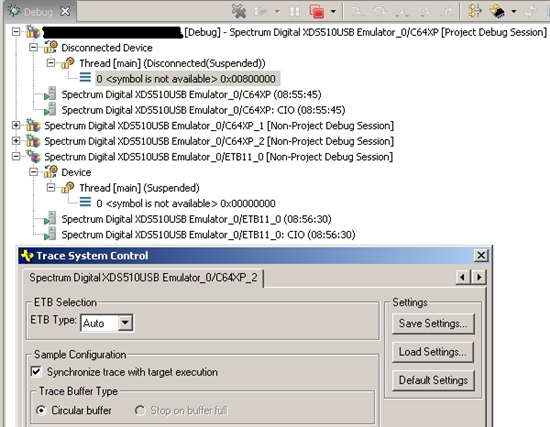Screen dimensions: 550x427
Task: Select Emulator_0/ETB11_0 (08:56:30) process row
Action: pos(196,219)
